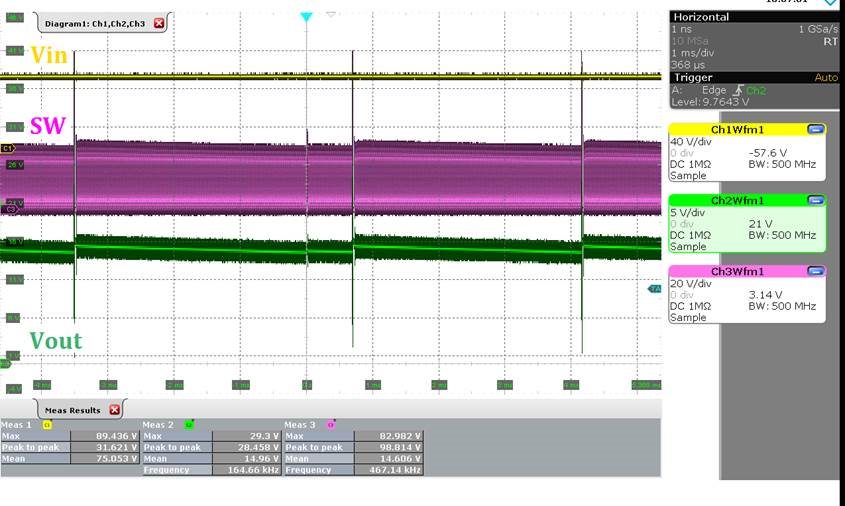Select the Meas 2 Mean value 14.96 V

(246, 459)
